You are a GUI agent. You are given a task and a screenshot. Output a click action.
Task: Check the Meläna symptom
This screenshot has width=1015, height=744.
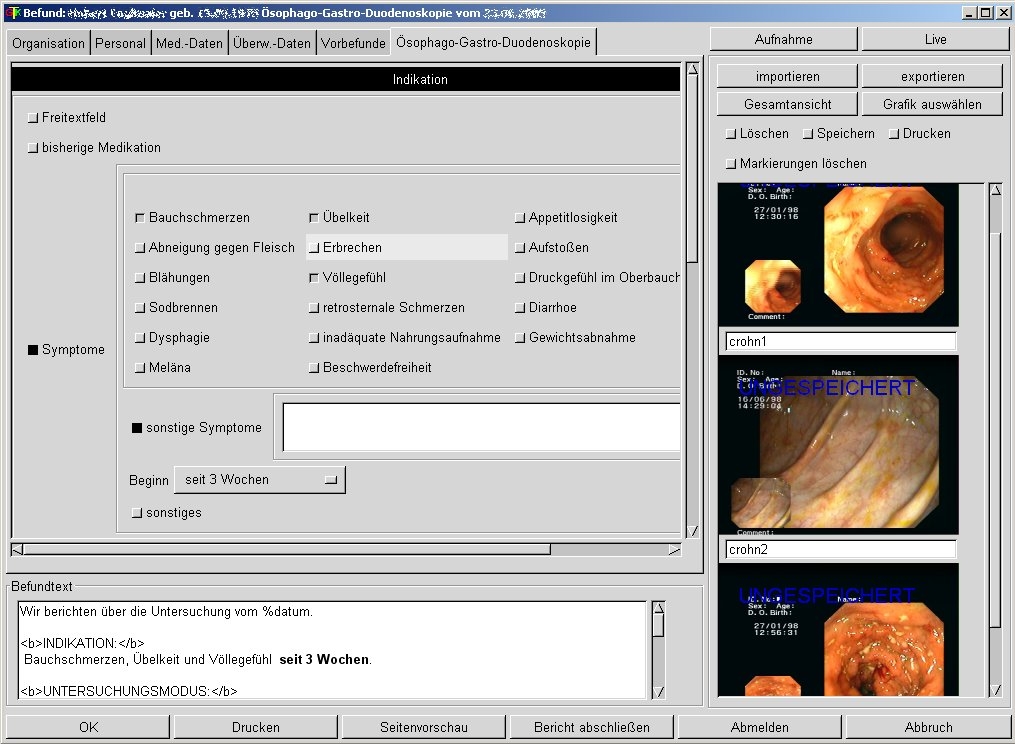(140, 368)
